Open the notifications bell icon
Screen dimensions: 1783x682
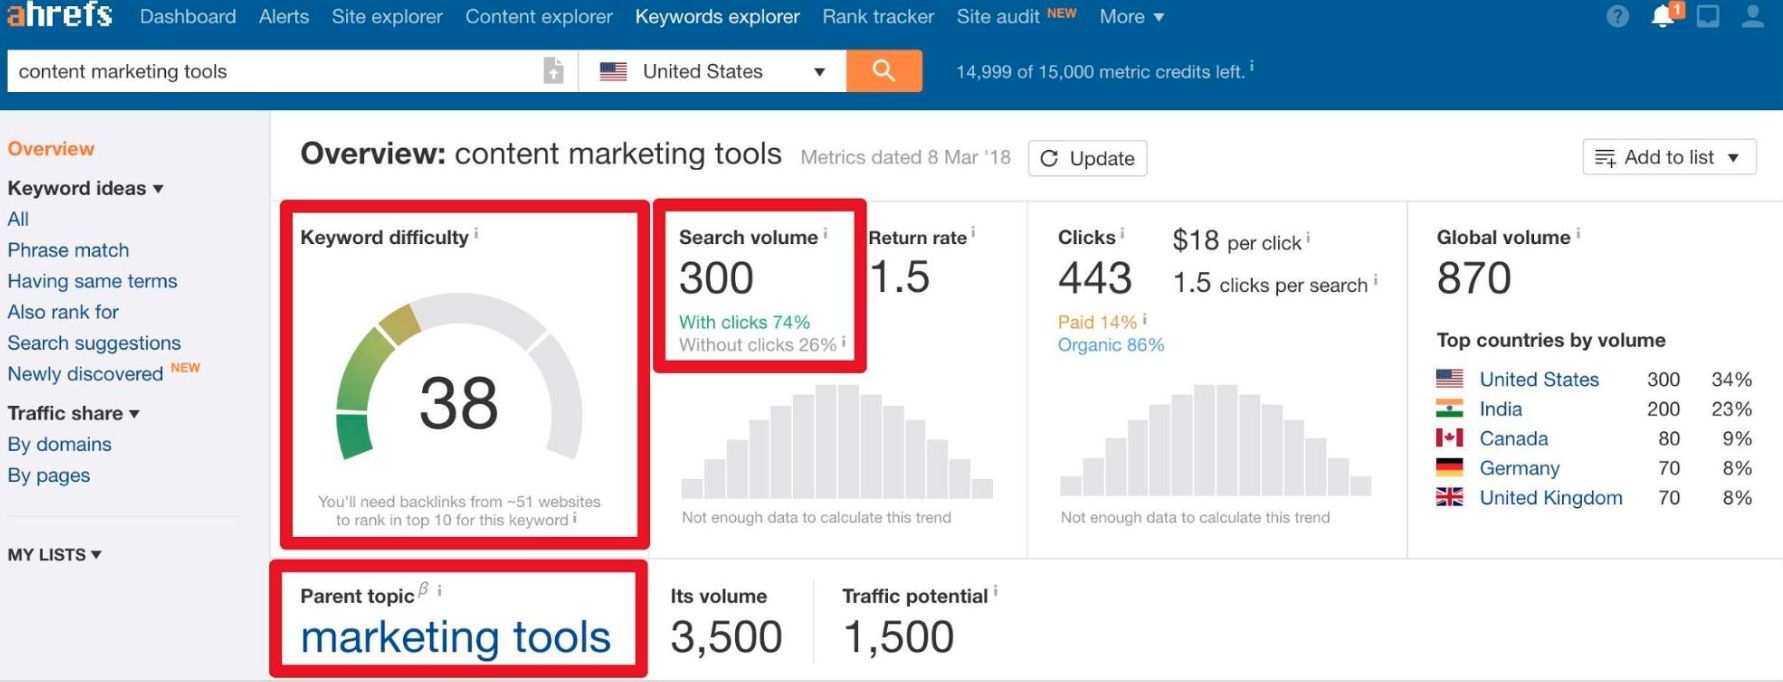[1665, 16]
